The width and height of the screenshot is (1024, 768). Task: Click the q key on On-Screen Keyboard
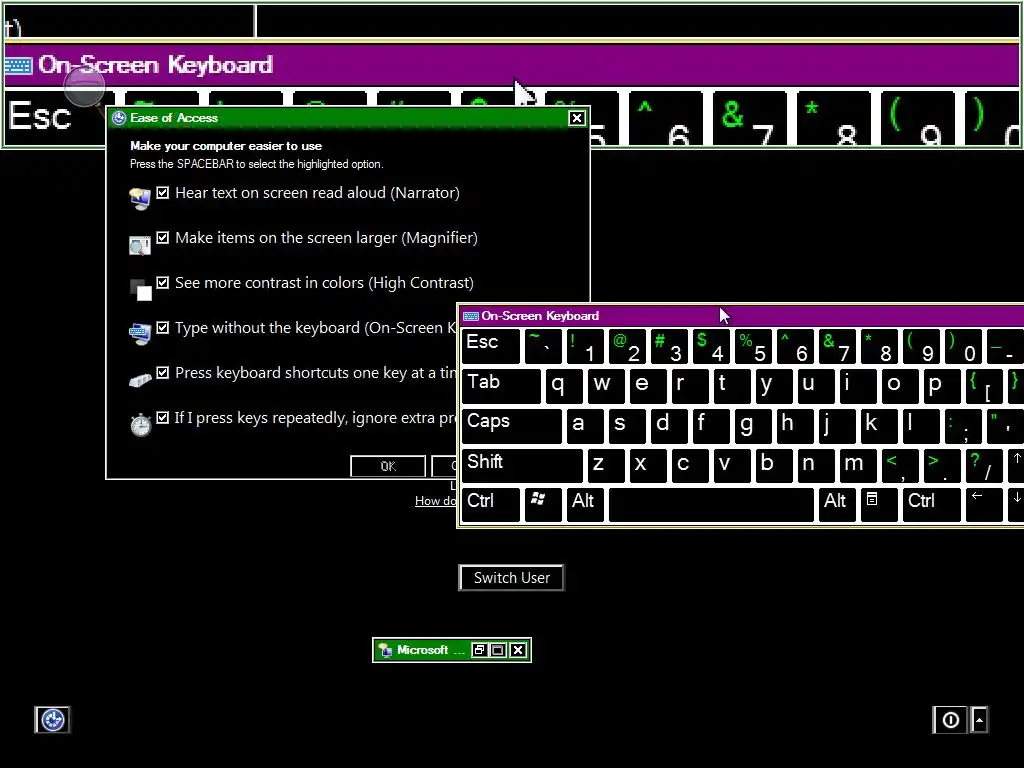pos(564,386)
